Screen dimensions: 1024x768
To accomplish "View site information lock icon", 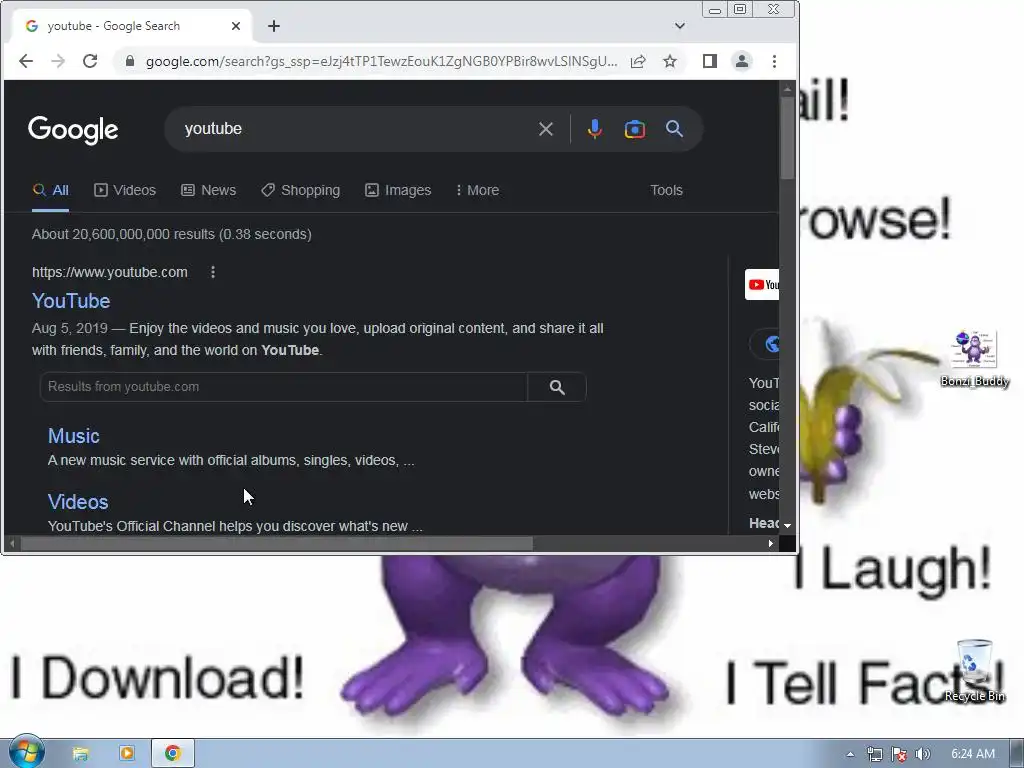I will [130, 61].
